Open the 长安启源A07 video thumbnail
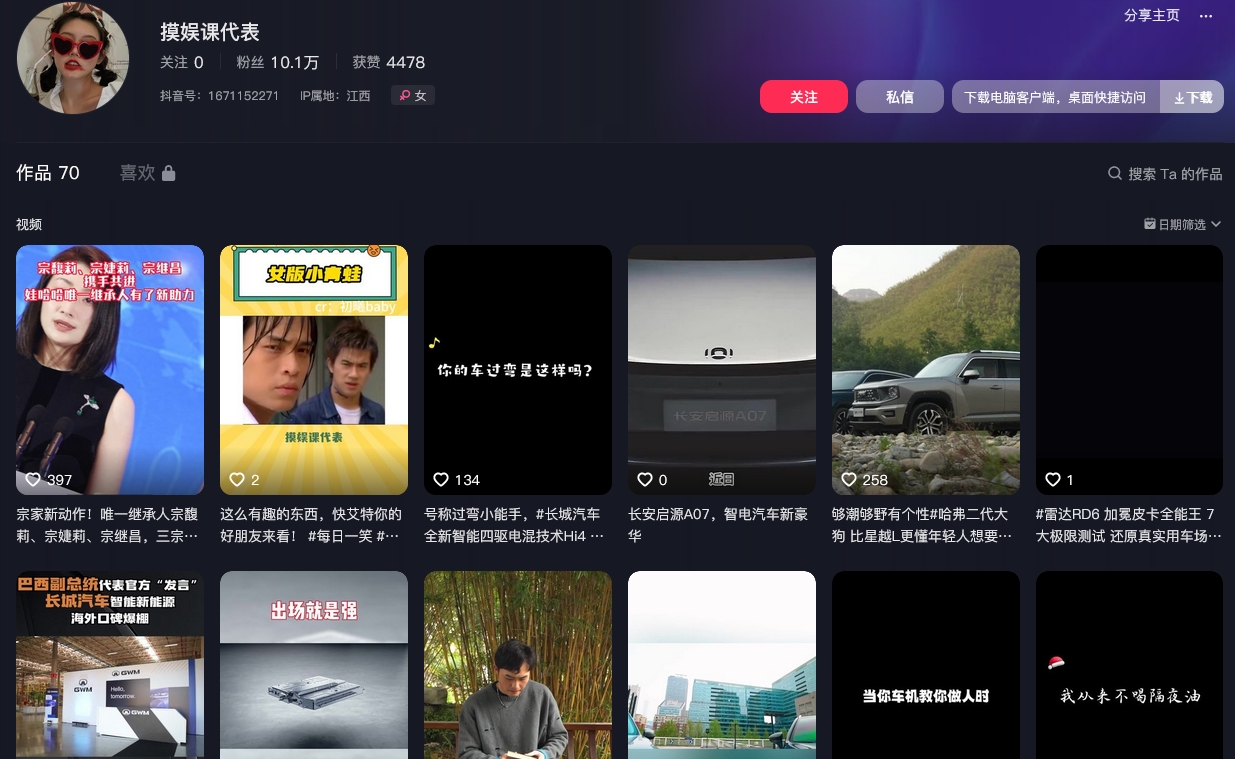The image size is (1235, 759). [722, 370]
